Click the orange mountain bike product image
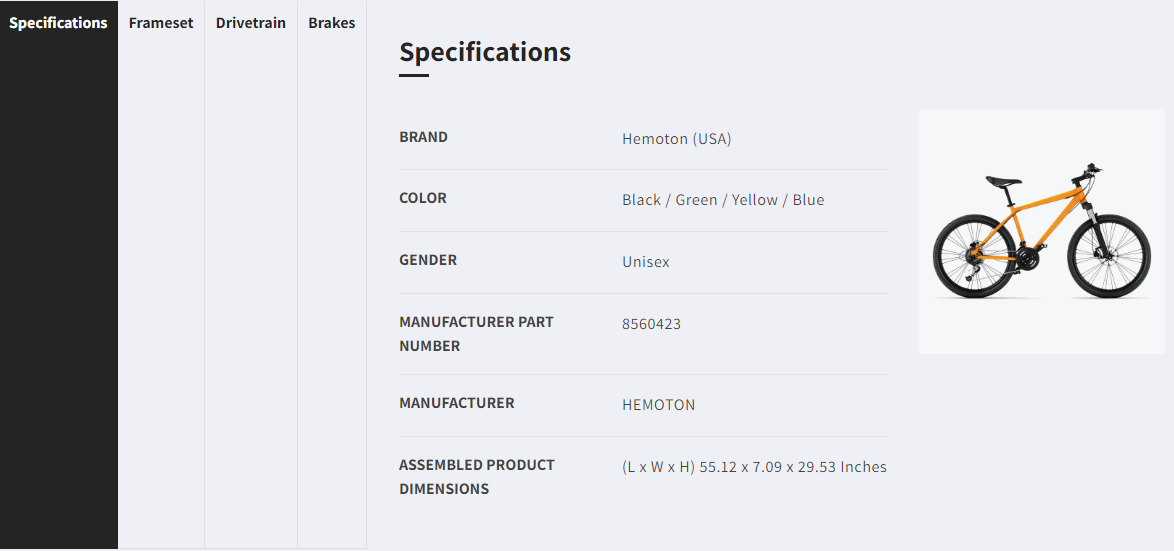This screenshot has height=551, width=1174. click(1041, 231)
